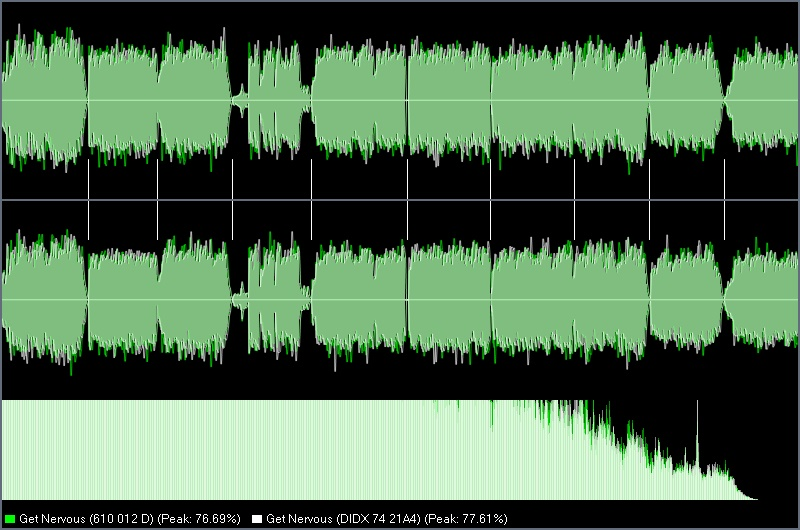Click the lower channel waveform display
800x530 pixels.
click(x=400, y=300)
